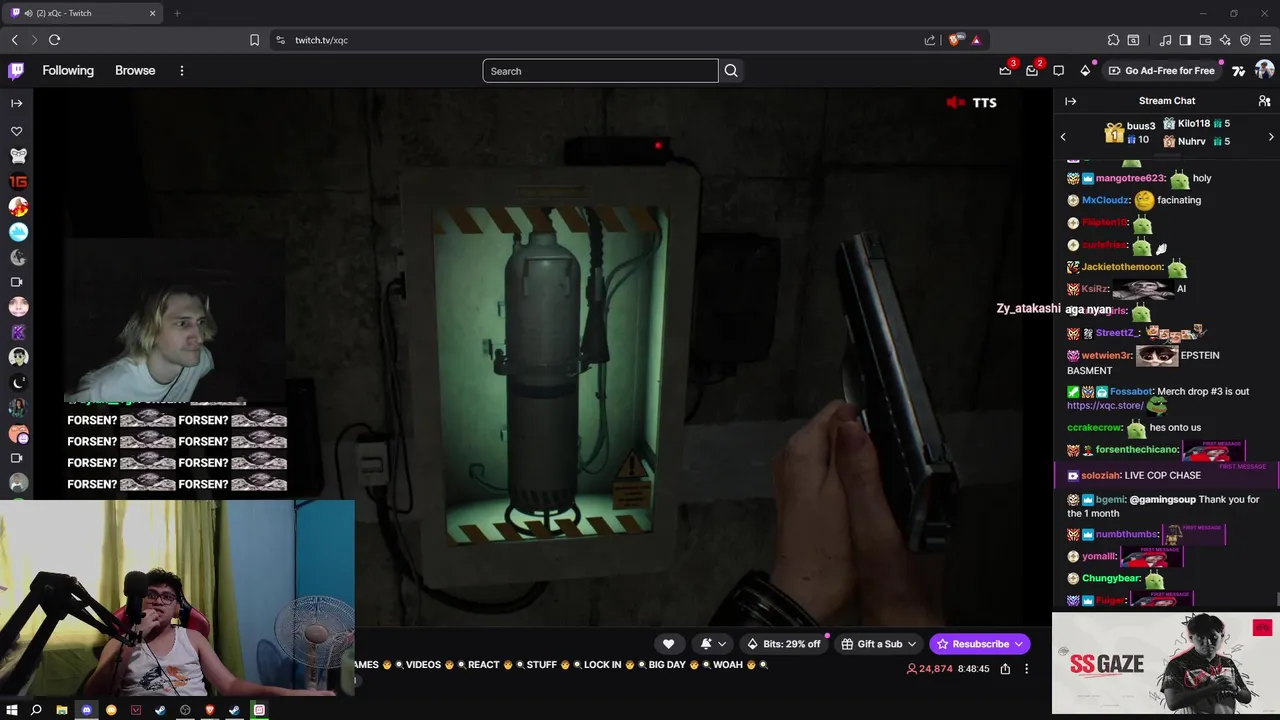Show previous gift leaderboard entries
Viewport: 1280px width, 720px height.
coord(1063,137)
